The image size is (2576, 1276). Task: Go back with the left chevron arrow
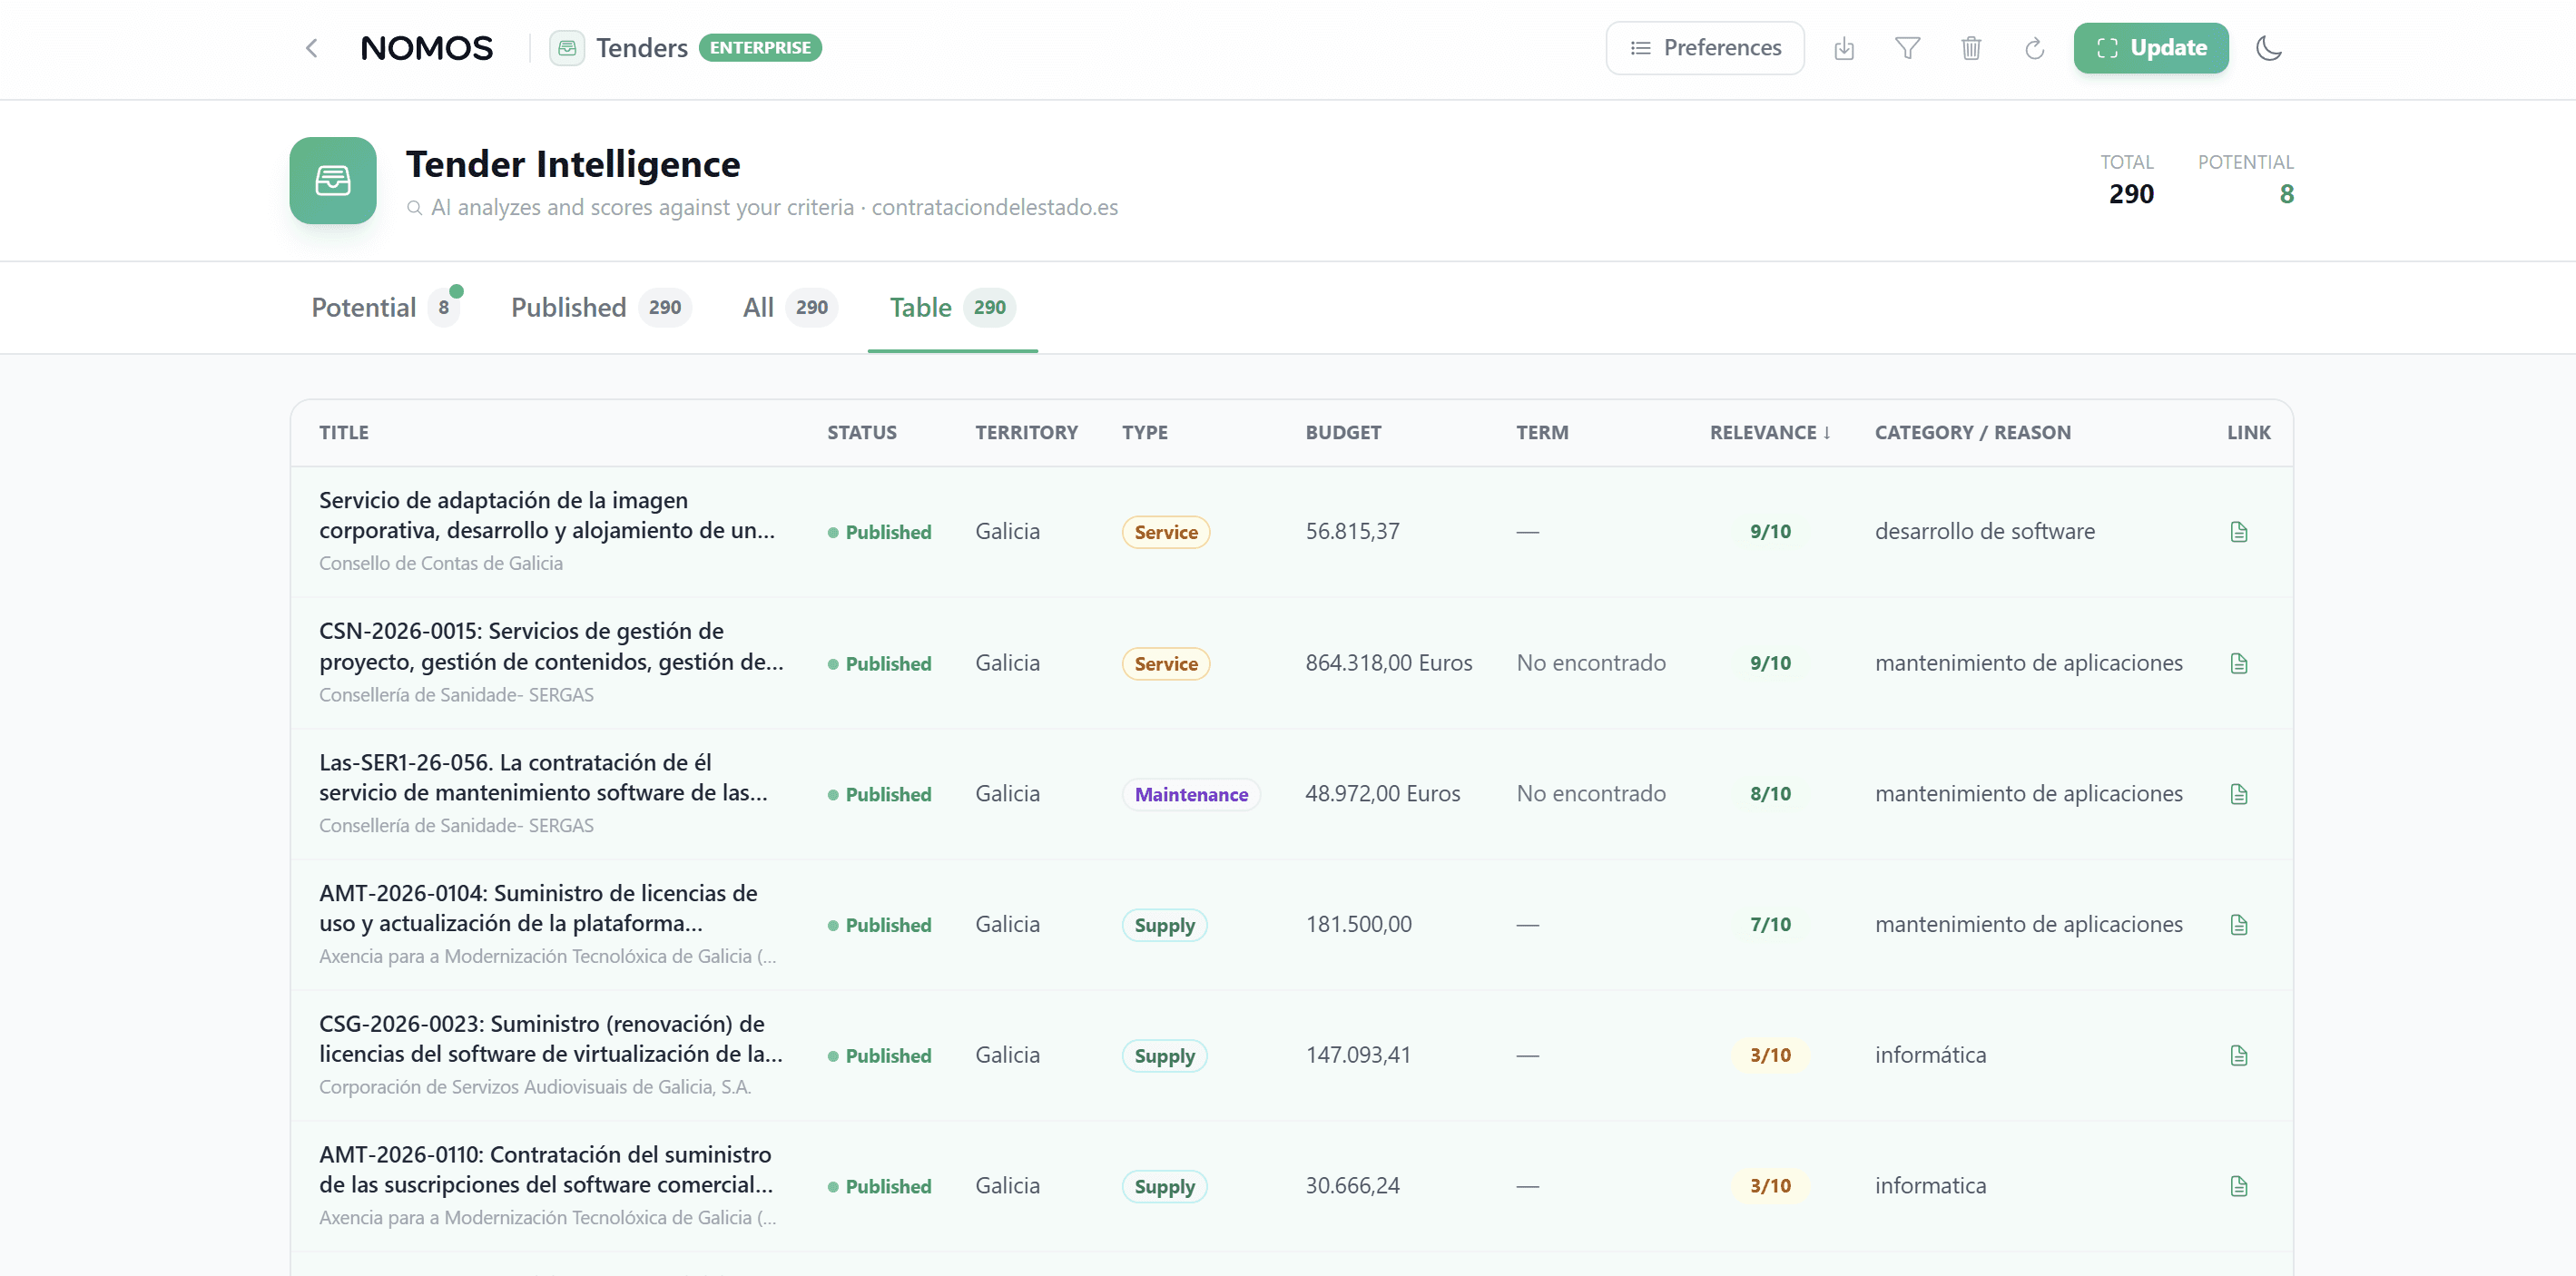click(312, 48)
